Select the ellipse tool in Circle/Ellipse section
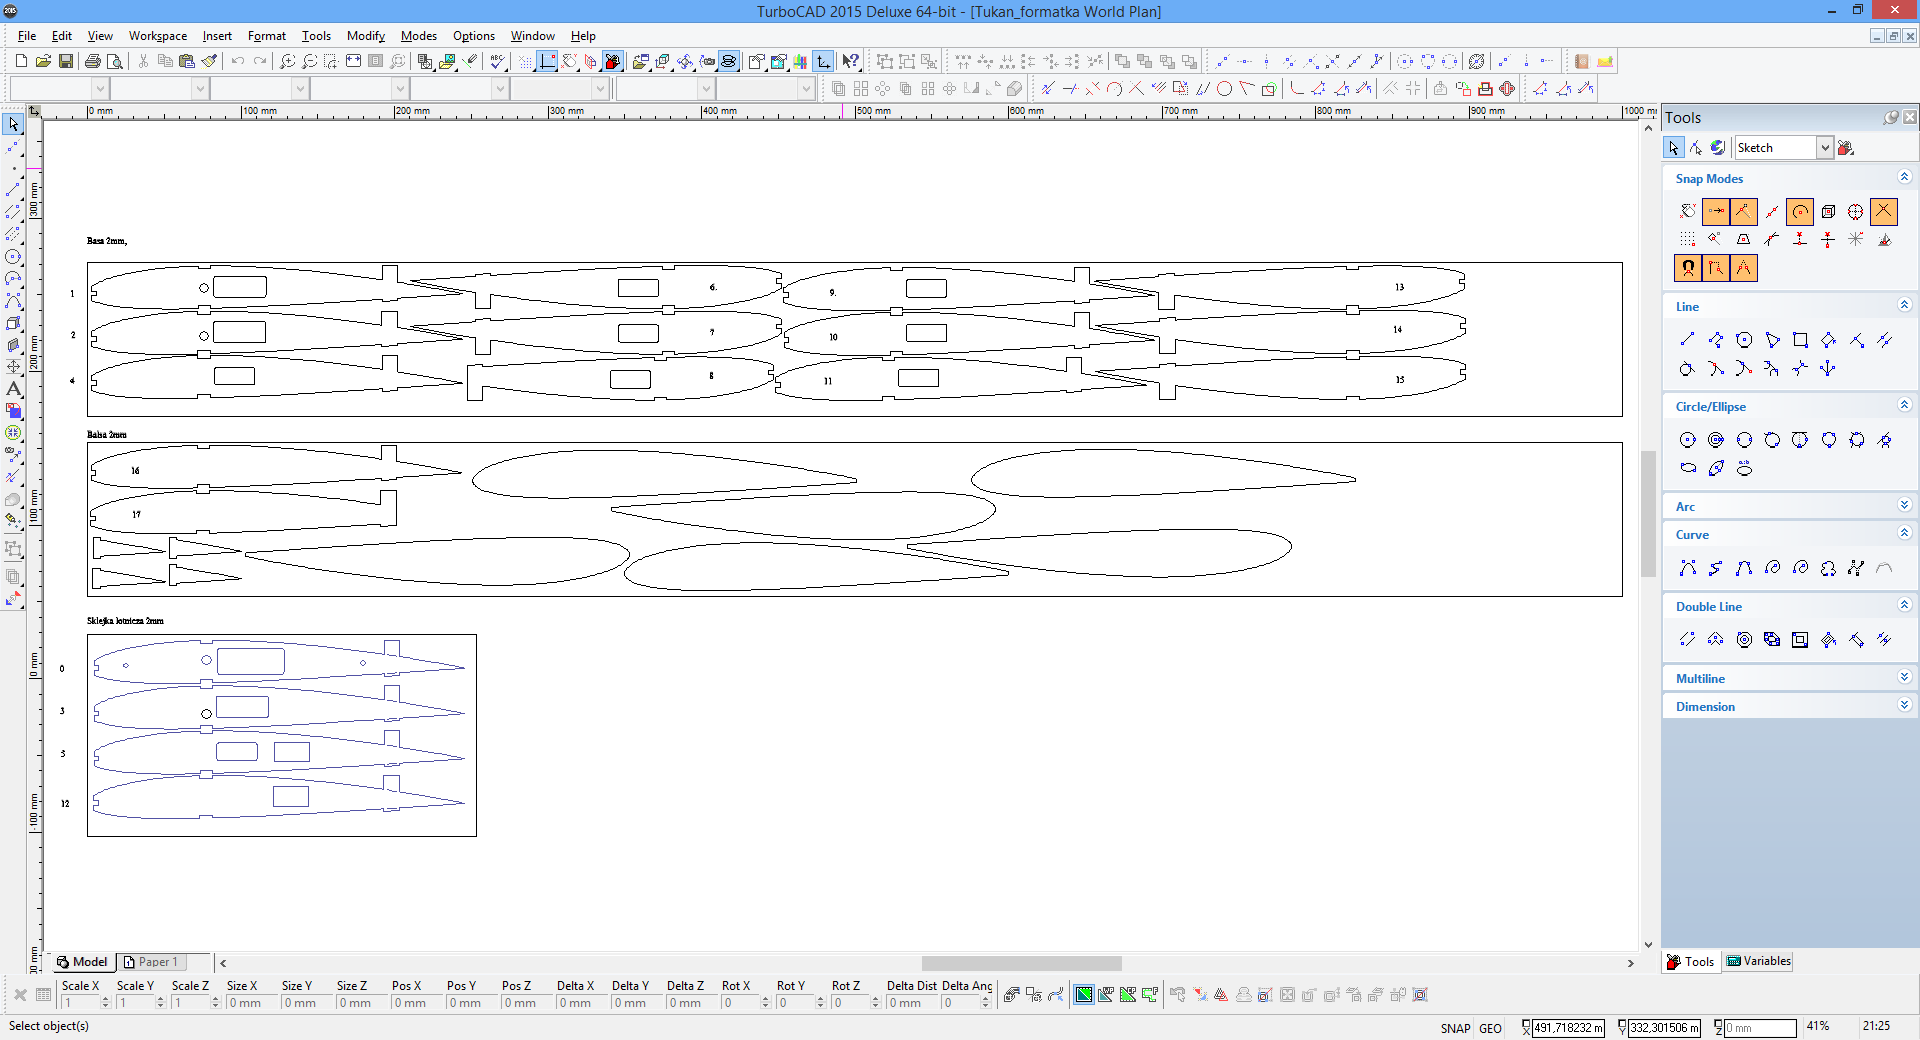 pyautogui.click(x=1688, y=468)
